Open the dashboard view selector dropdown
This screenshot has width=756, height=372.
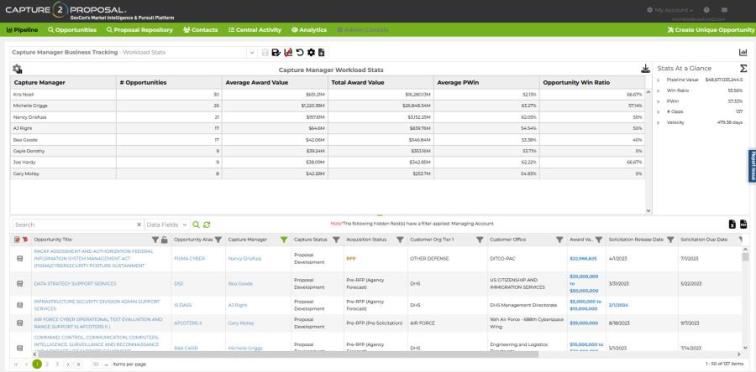252,53
